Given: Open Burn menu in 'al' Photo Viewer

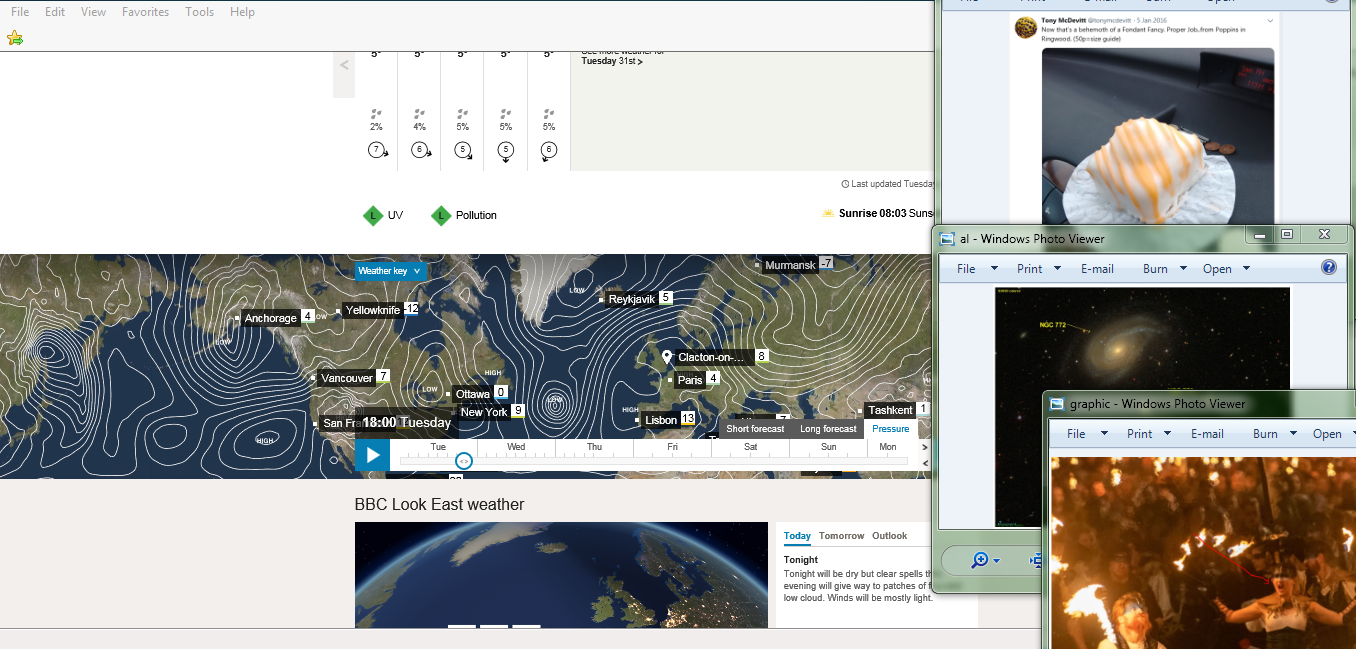Looking at the screenshot, I should point(1155,268).
